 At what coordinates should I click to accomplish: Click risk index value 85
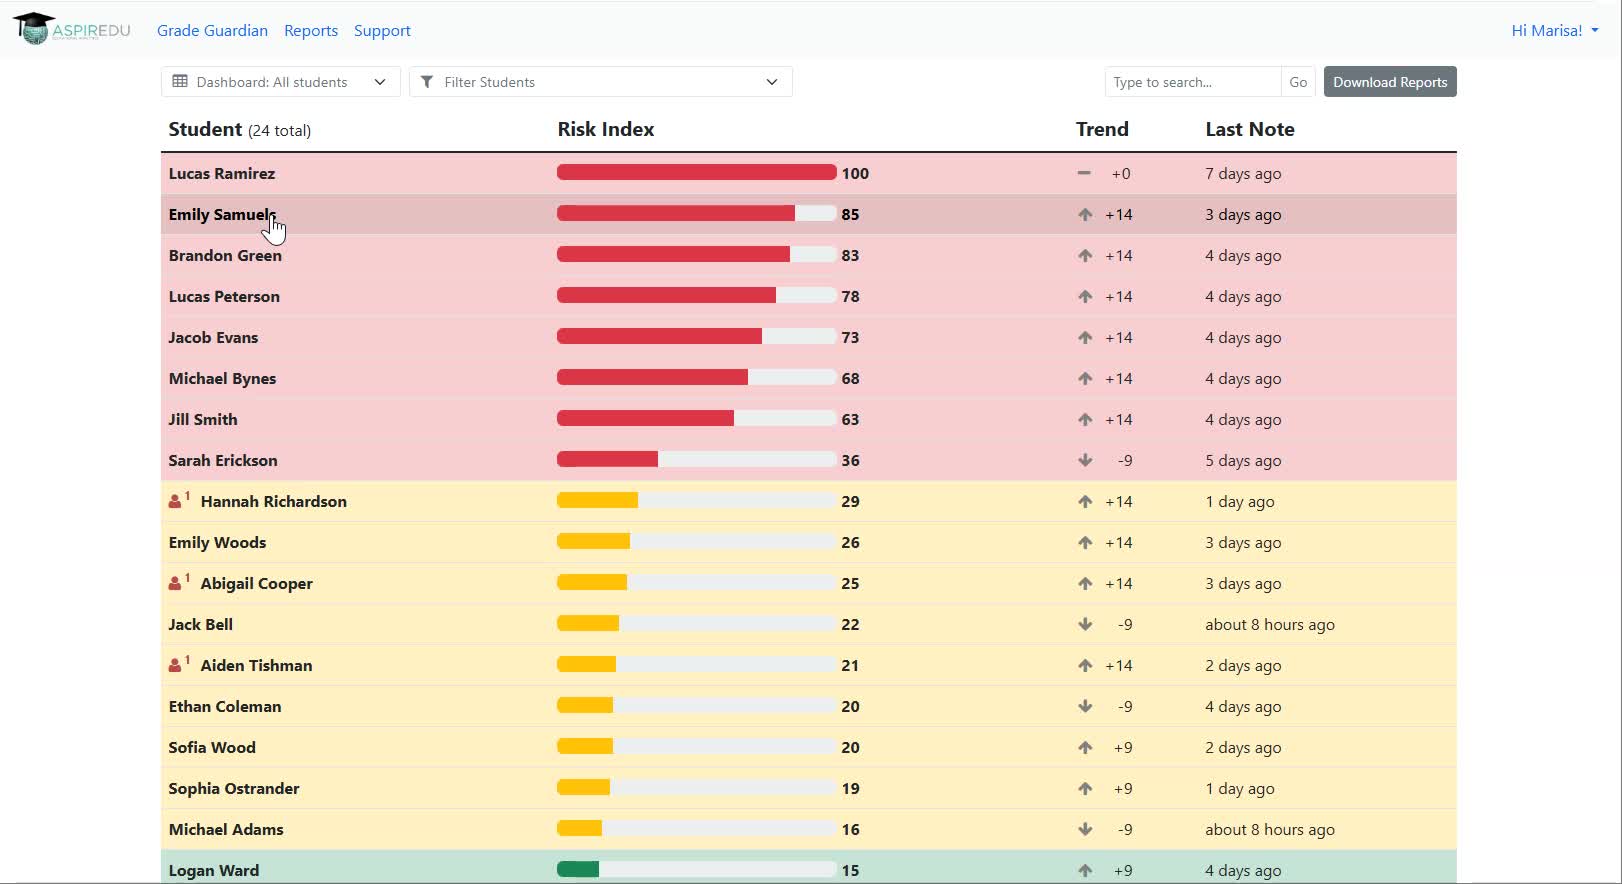point(850,214)
